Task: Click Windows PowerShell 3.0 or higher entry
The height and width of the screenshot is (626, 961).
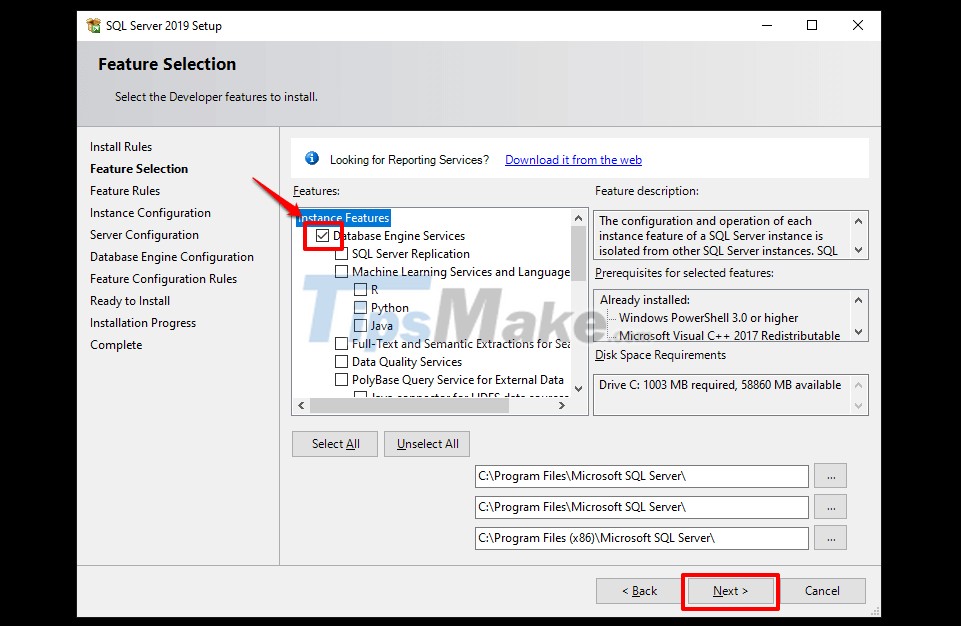Action: 708,318
